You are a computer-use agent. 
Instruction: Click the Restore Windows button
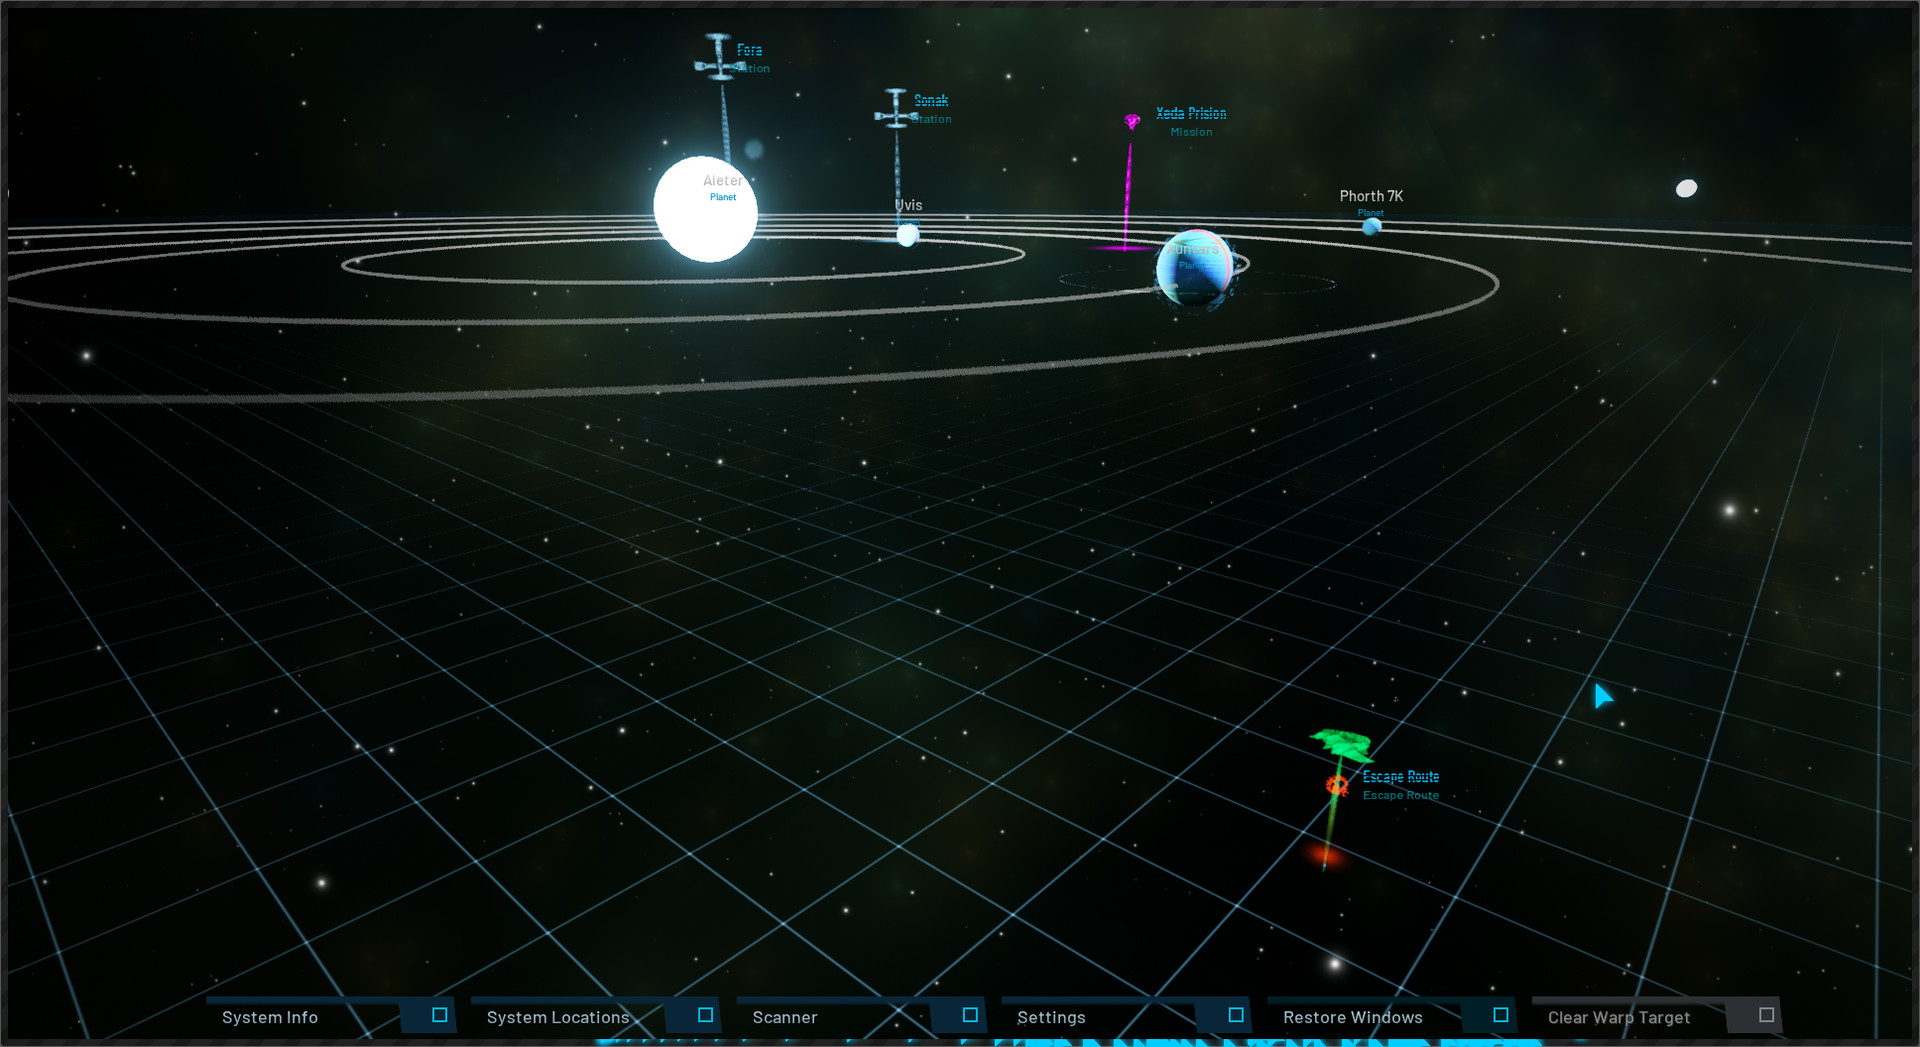click(1353, 1016)
